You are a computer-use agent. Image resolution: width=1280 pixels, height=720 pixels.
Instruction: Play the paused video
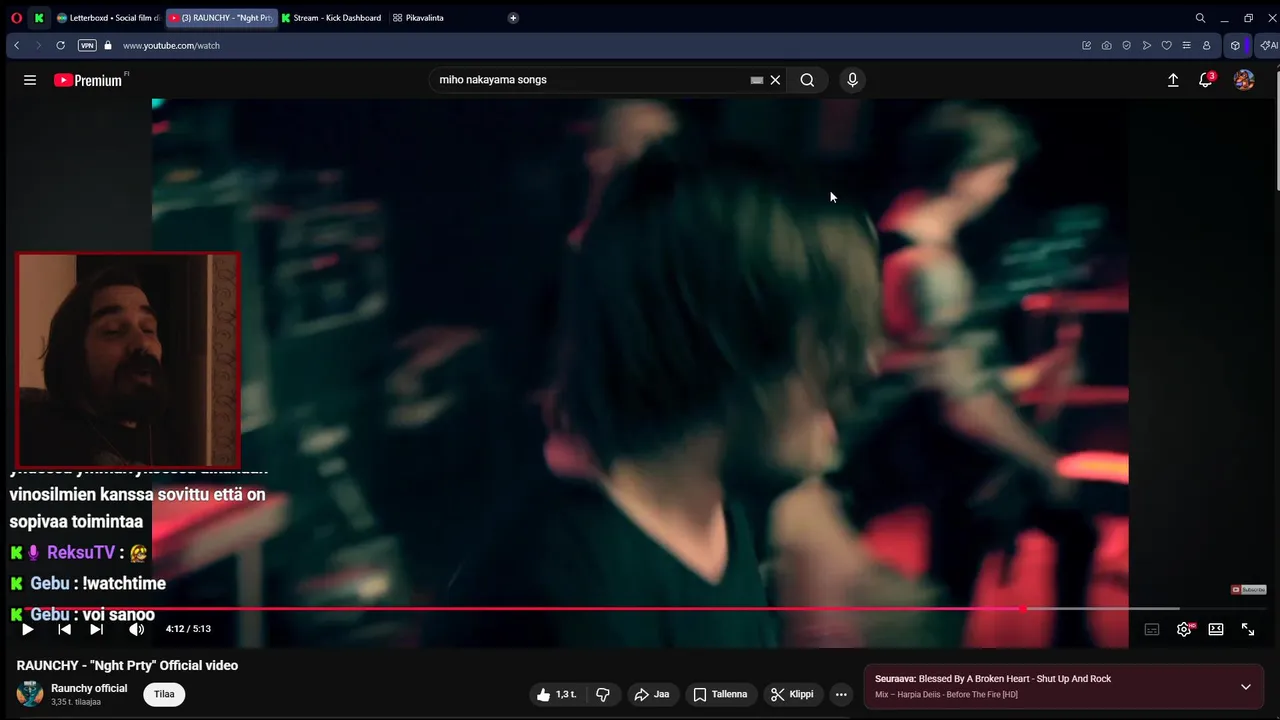(x=28, y=629)
